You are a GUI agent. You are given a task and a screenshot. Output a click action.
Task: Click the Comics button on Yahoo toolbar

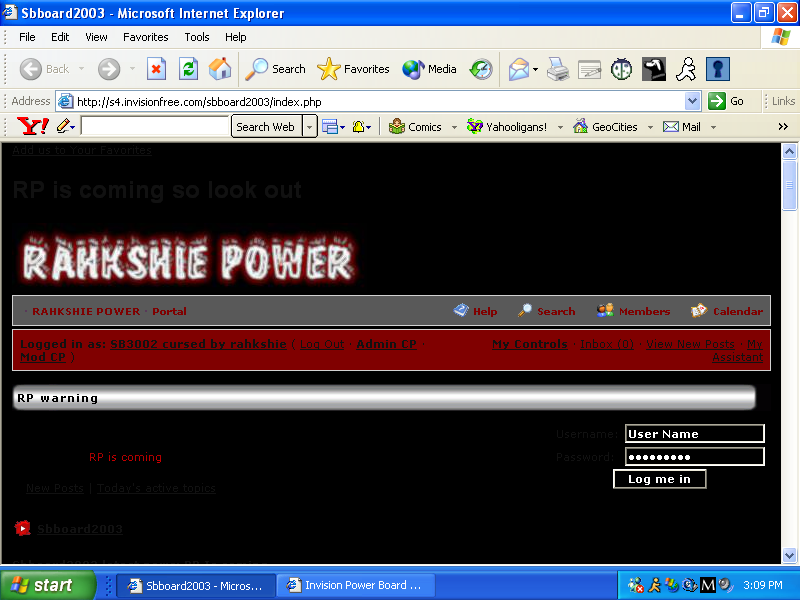point(415,127)
